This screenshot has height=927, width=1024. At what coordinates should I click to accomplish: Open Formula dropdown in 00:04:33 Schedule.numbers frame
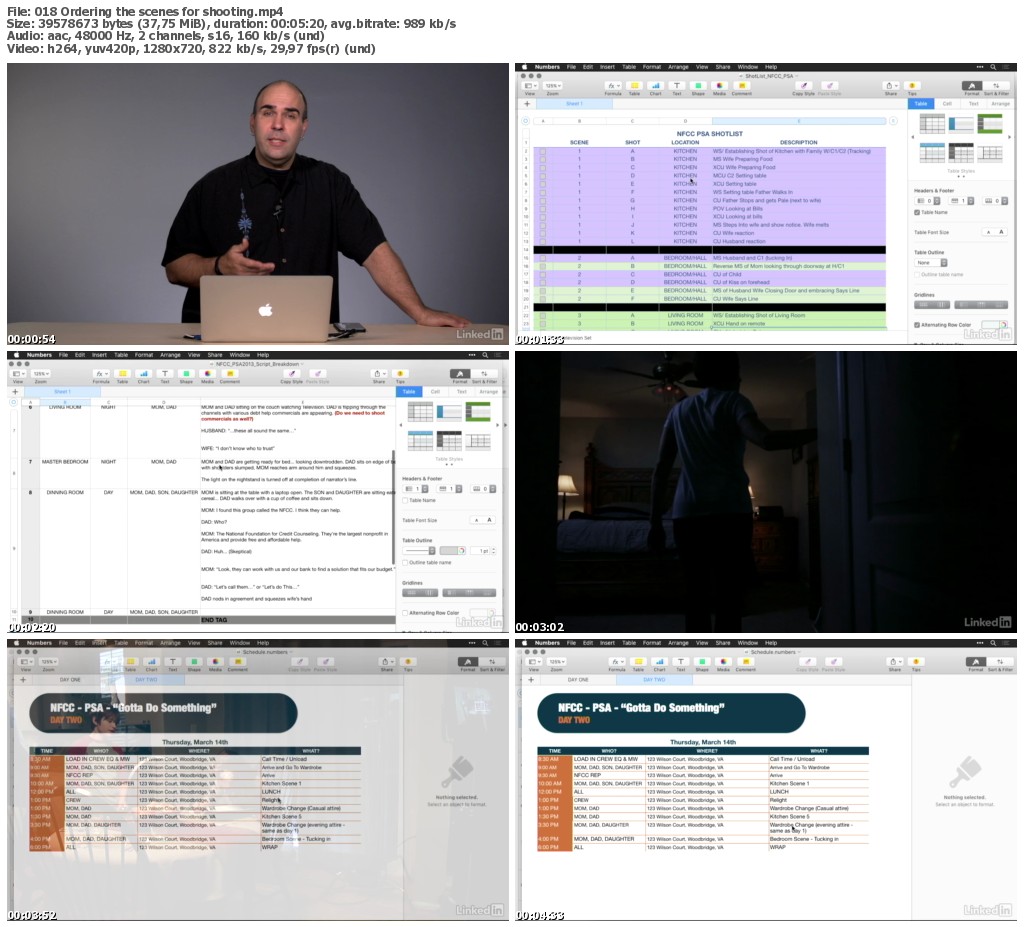pos(617,662)
